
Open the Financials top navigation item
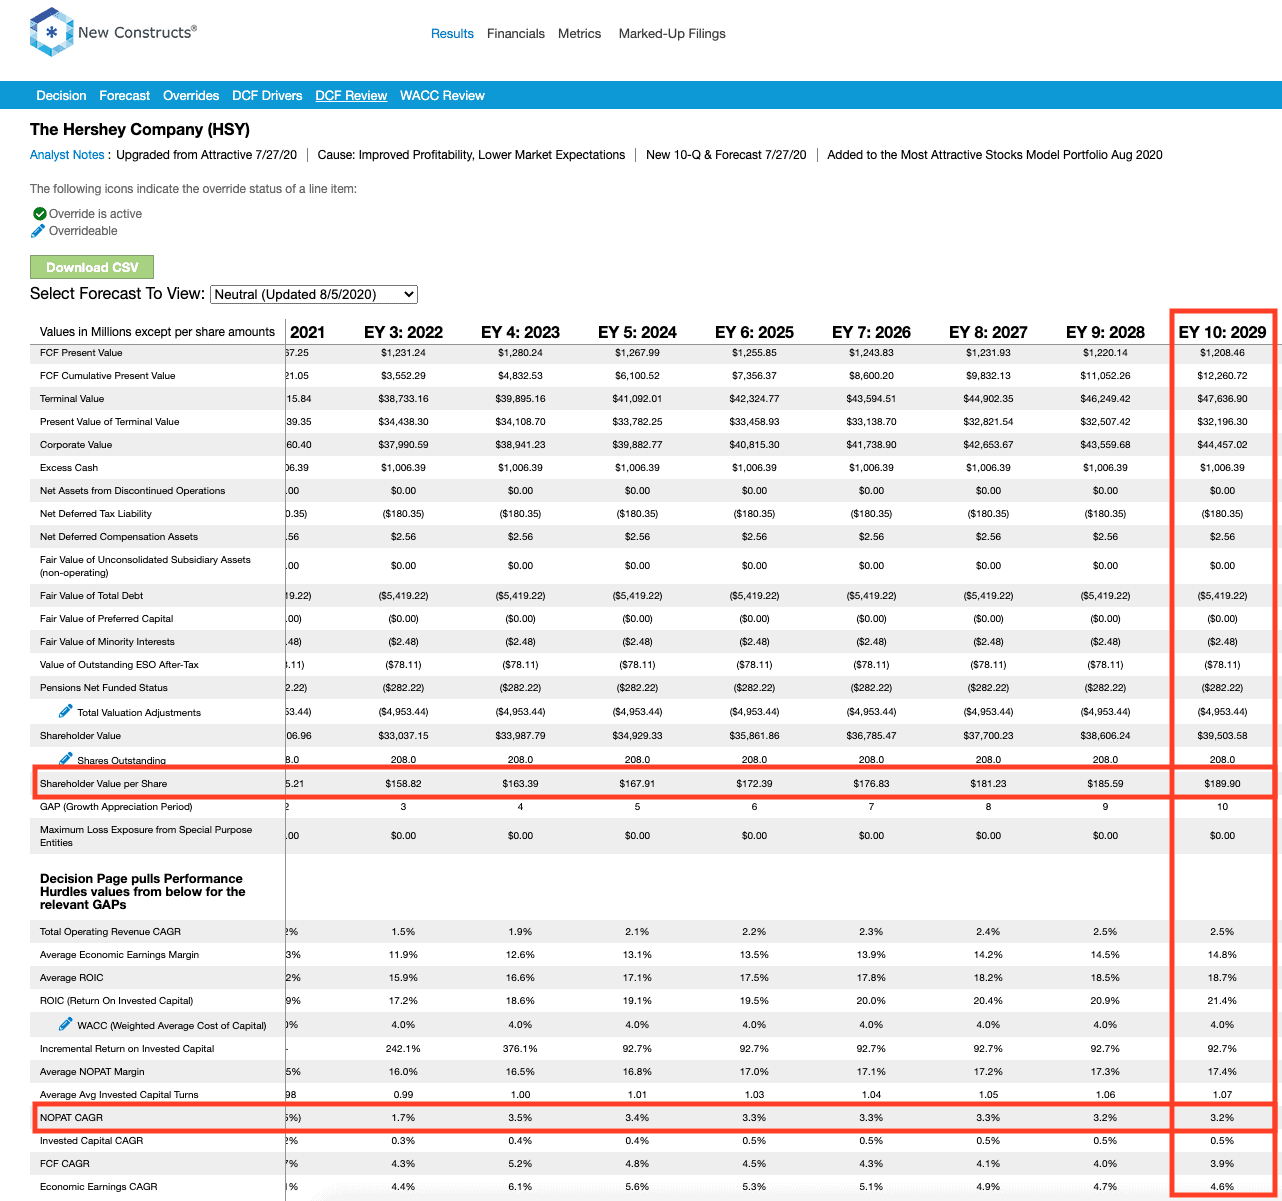(516, 34)
